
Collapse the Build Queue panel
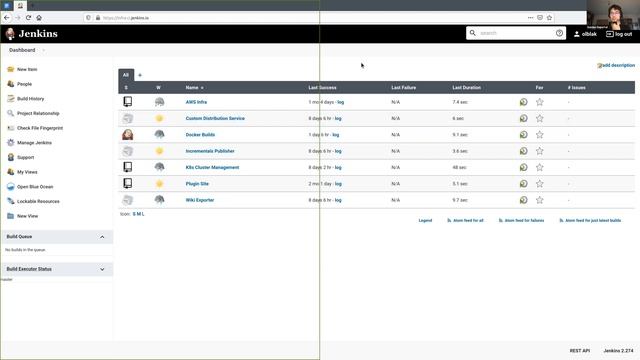[102, 237]
